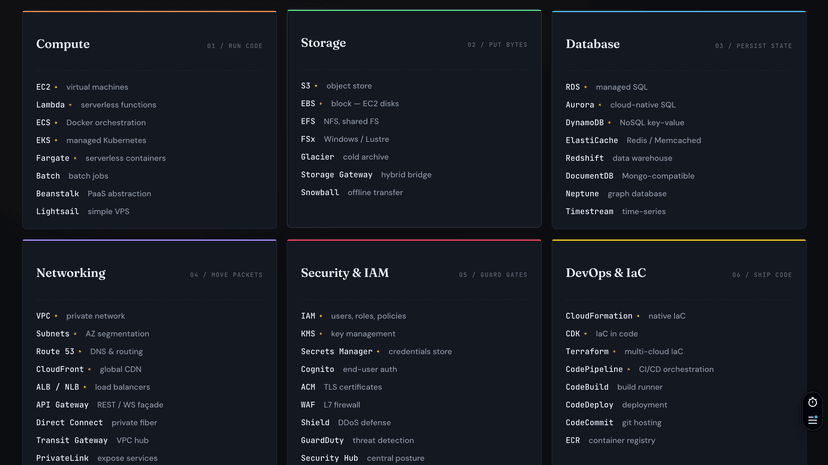Click the Security & IAM card heading
This screenshot has width=828, height=465.
click(345, 273)
